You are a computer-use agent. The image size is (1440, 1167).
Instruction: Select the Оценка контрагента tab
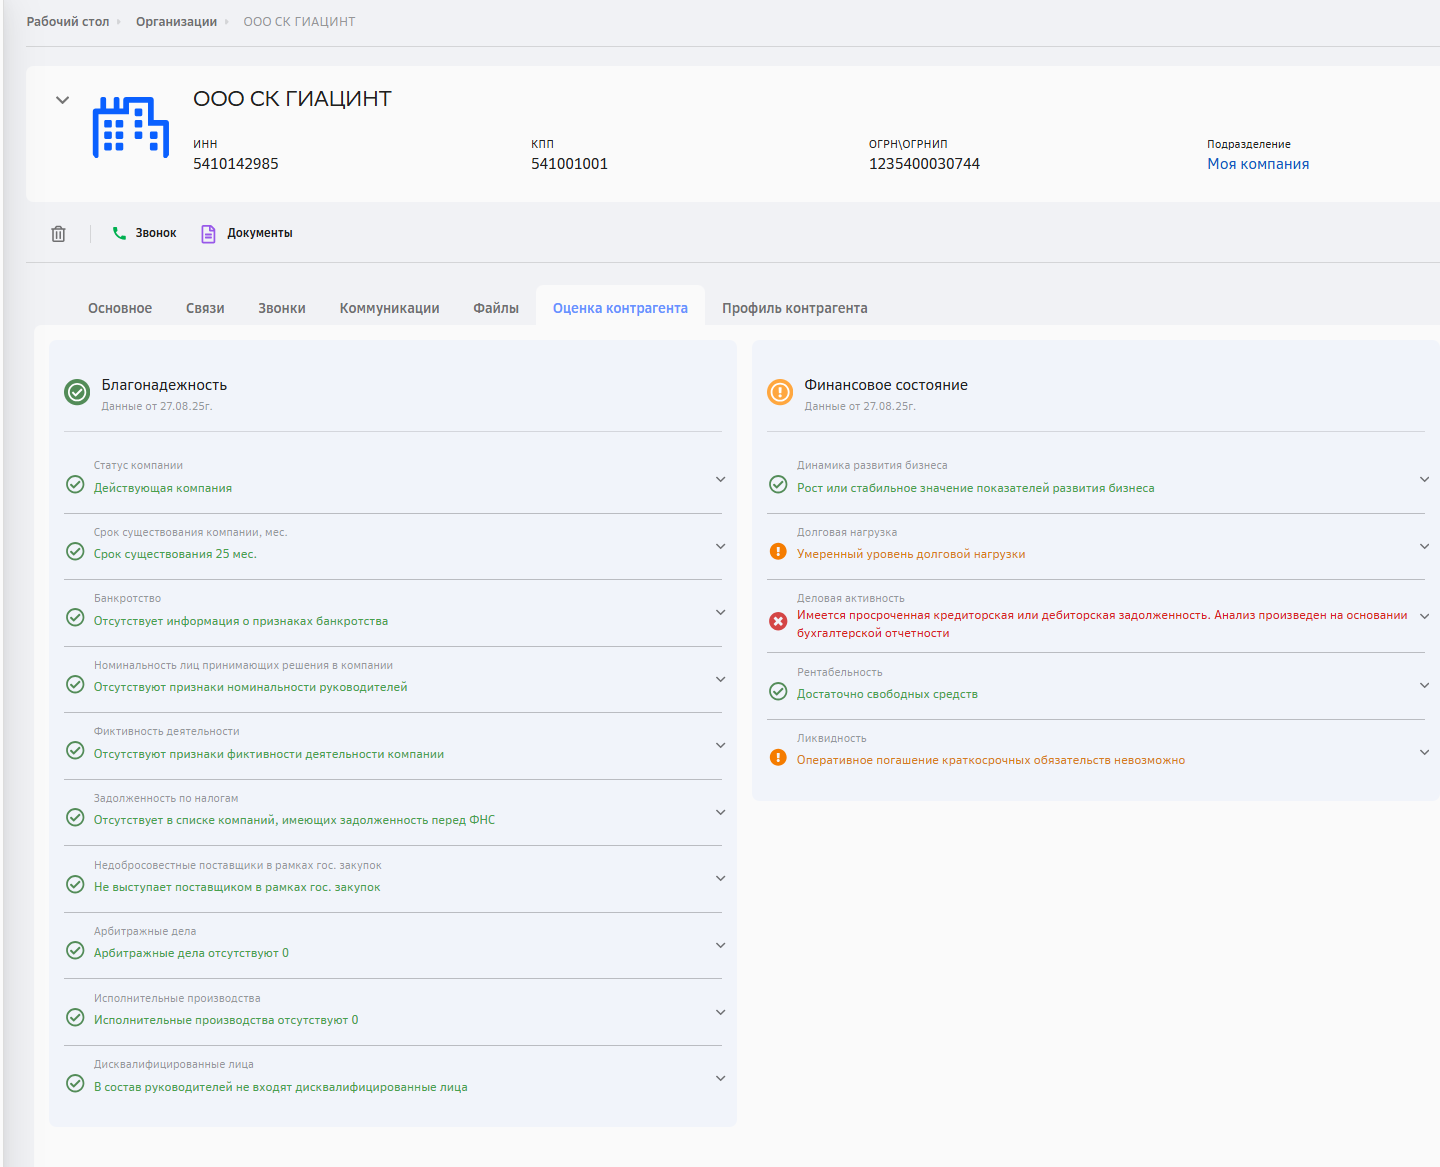620,308
